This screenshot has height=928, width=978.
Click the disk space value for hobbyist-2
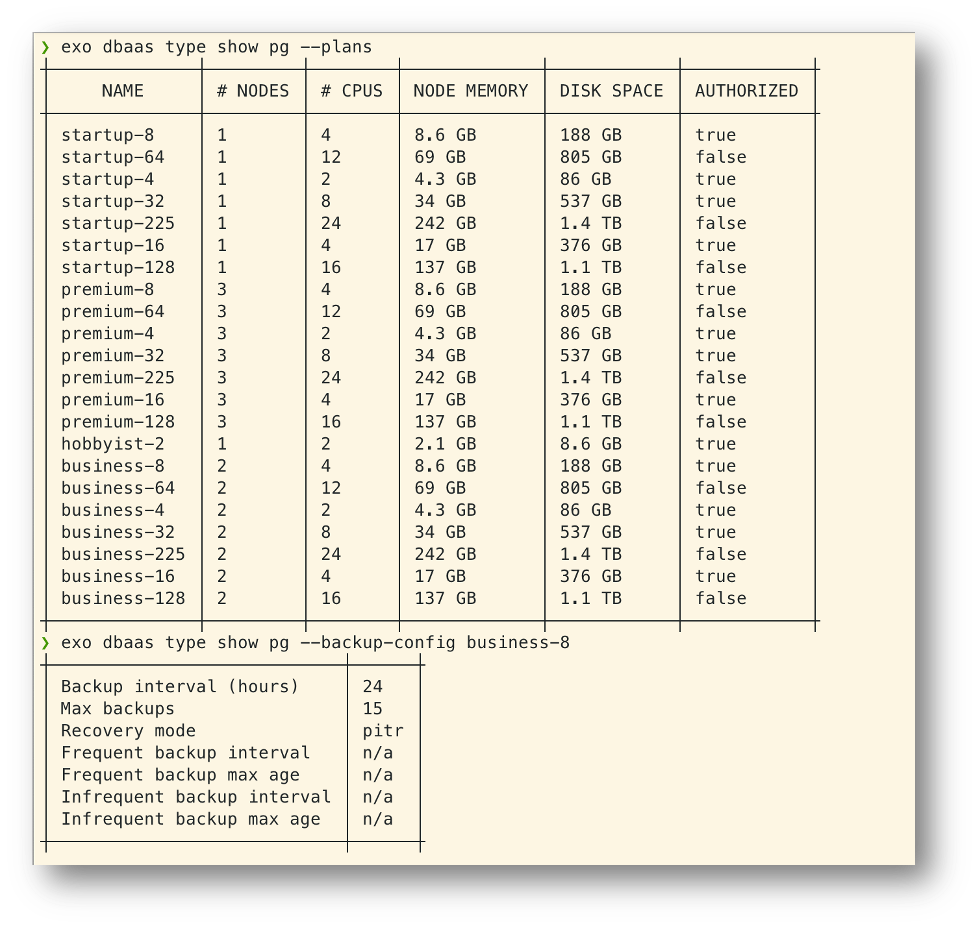pyautogui.click(x=590, y=444)
